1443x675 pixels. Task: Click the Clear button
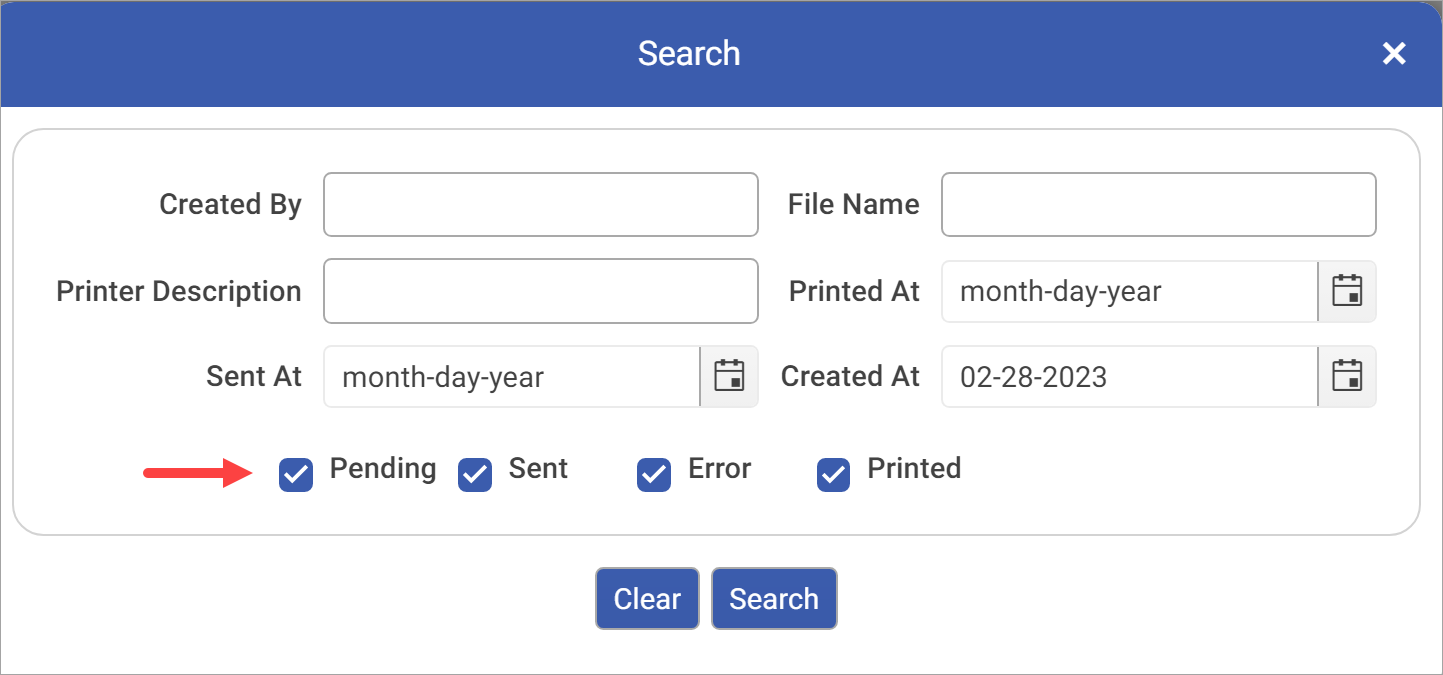[x=647, y=599]
